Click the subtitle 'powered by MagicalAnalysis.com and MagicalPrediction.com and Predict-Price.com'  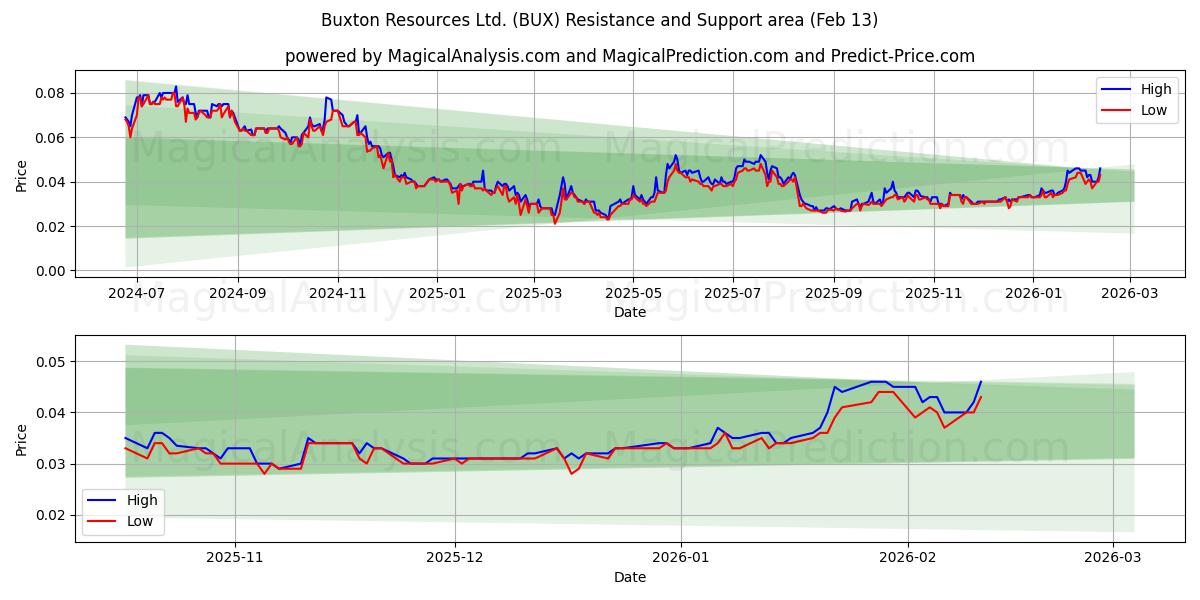(630, 56)
